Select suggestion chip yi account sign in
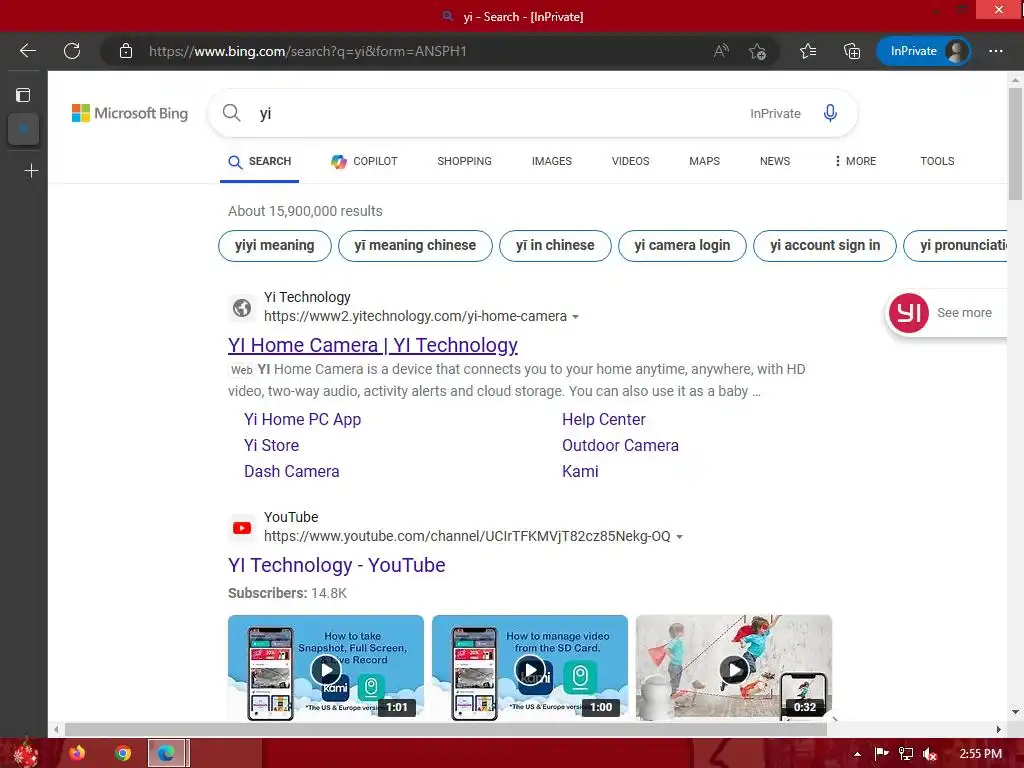This screenshot has height=768, width=1024. [825, 246]
